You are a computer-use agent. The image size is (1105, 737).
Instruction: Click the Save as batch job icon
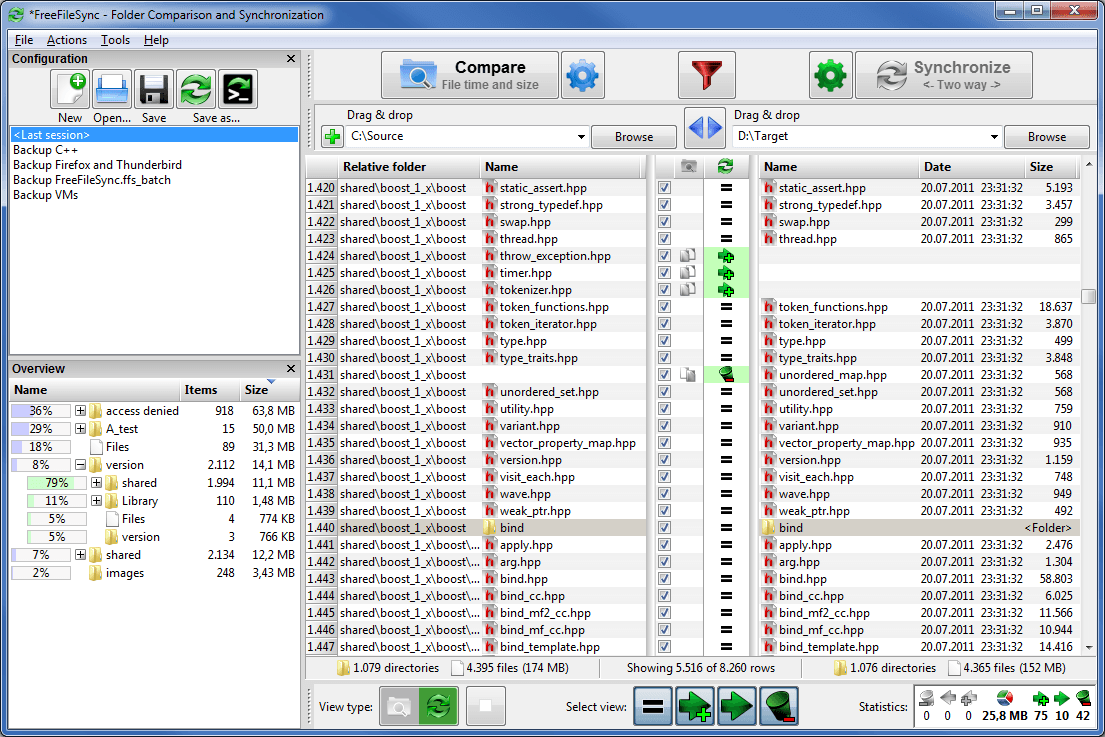(x=237, y=89)
